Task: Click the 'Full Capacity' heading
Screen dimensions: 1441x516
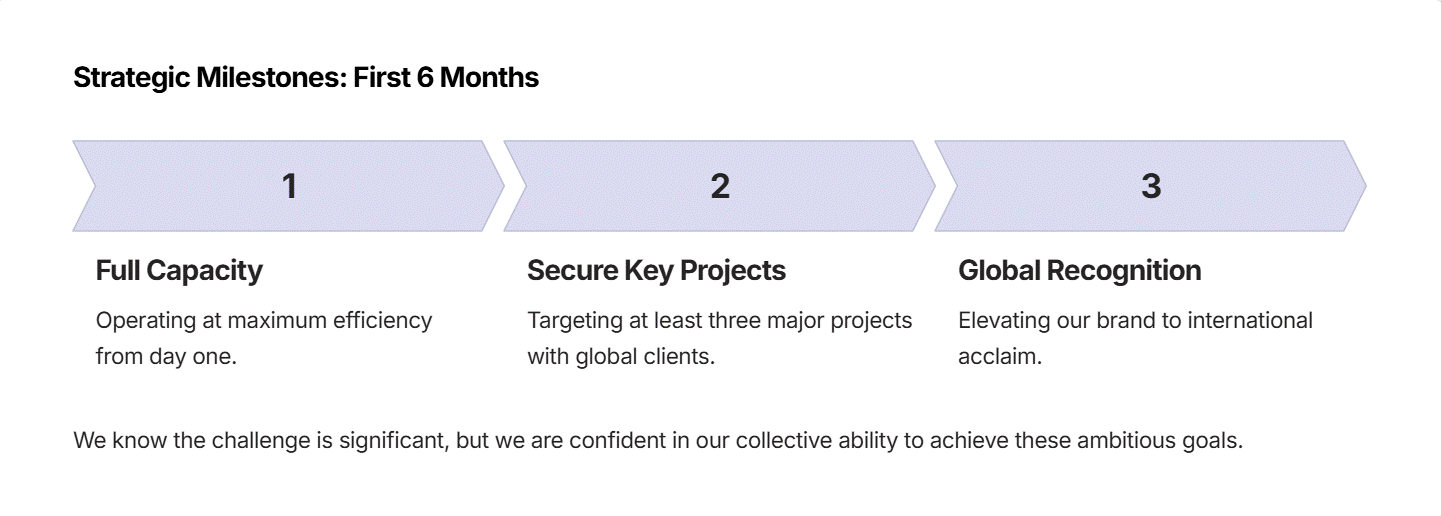Action: (179, 270)
